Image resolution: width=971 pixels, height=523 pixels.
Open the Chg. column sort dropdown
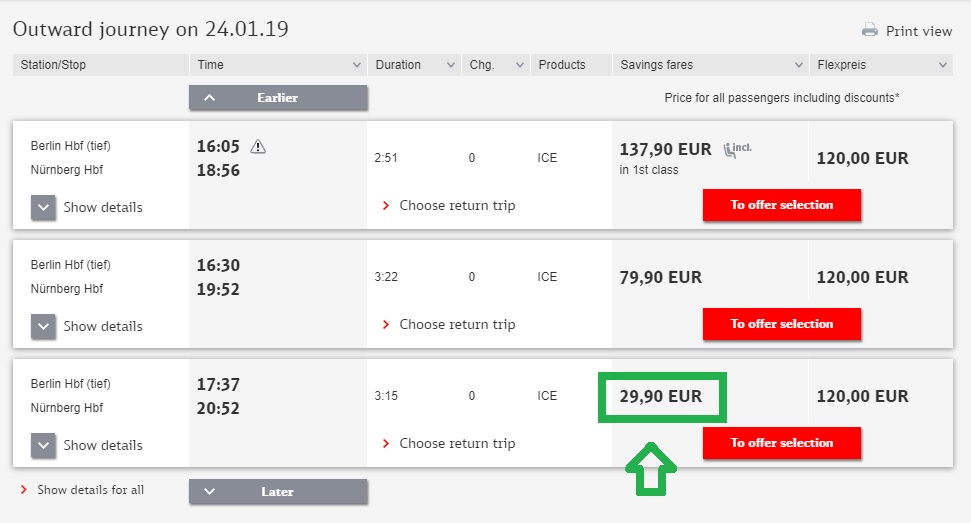click(x=520, y=65)
